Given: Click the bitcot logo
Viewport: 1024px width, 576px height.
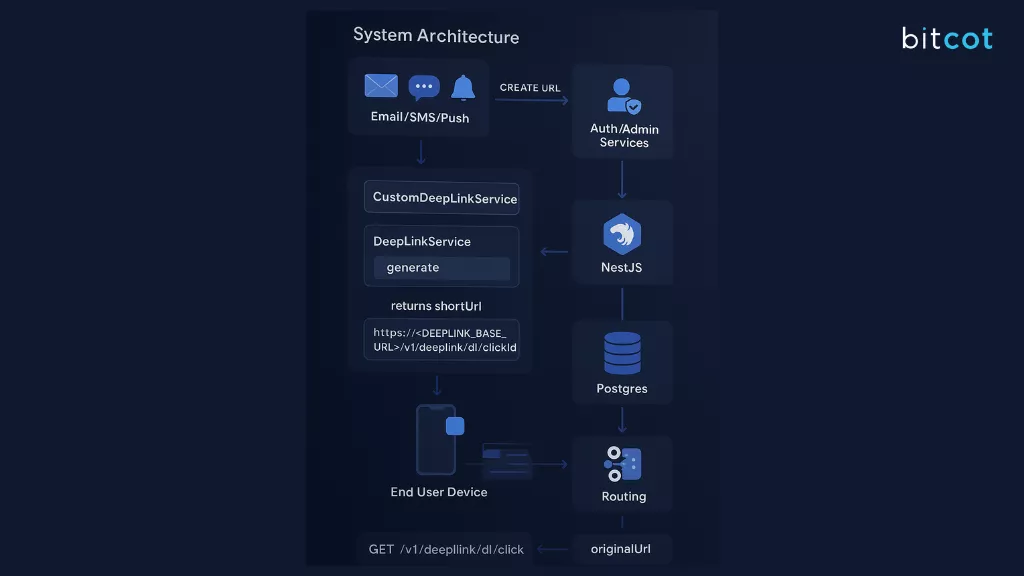Looking at the screenshot, I should [945, 39].
